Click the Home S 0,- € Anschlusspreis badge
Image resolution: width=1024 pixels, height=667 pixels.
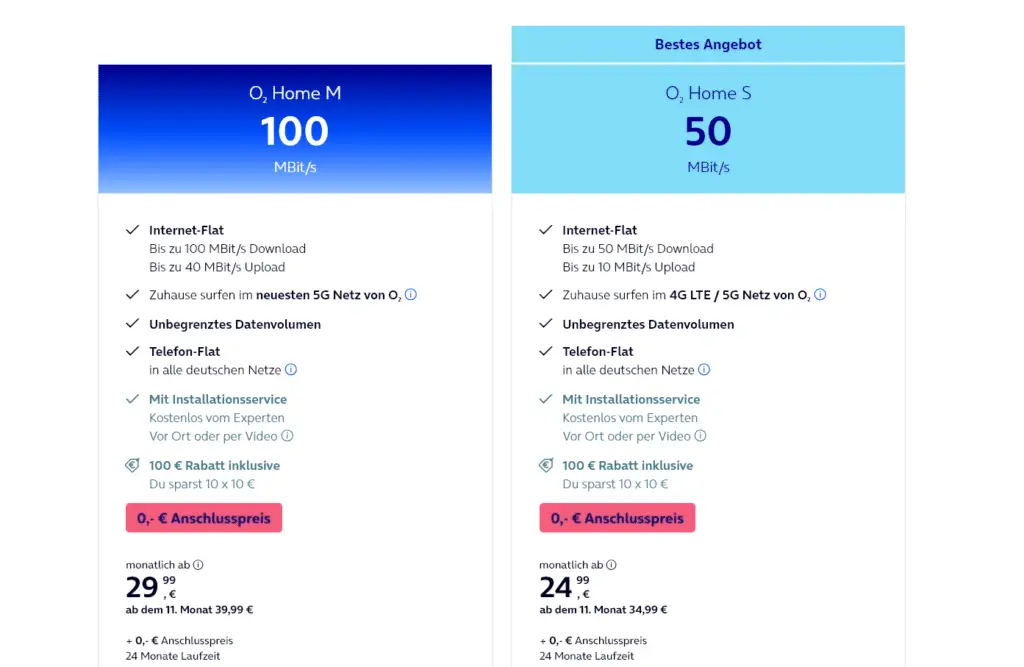(617, 517)
